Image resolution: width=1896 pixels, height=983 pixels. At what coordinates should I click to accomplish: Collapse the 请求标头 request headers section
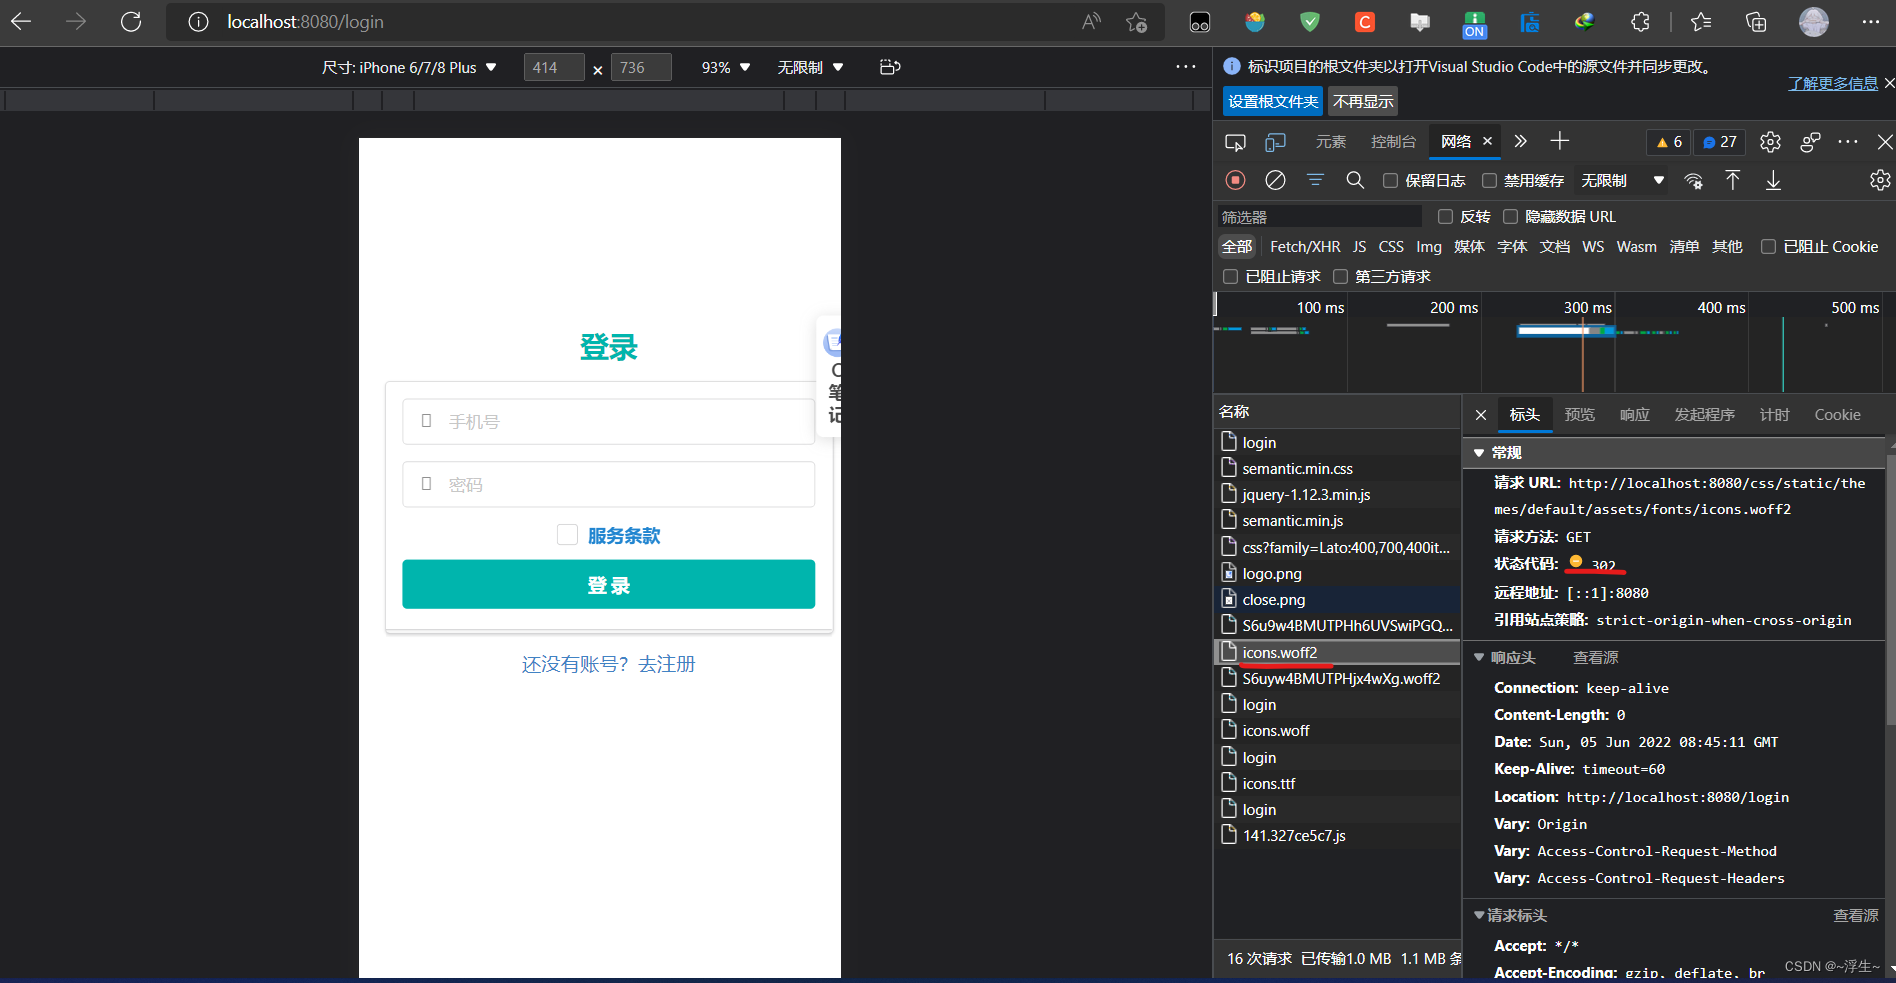1479,915
